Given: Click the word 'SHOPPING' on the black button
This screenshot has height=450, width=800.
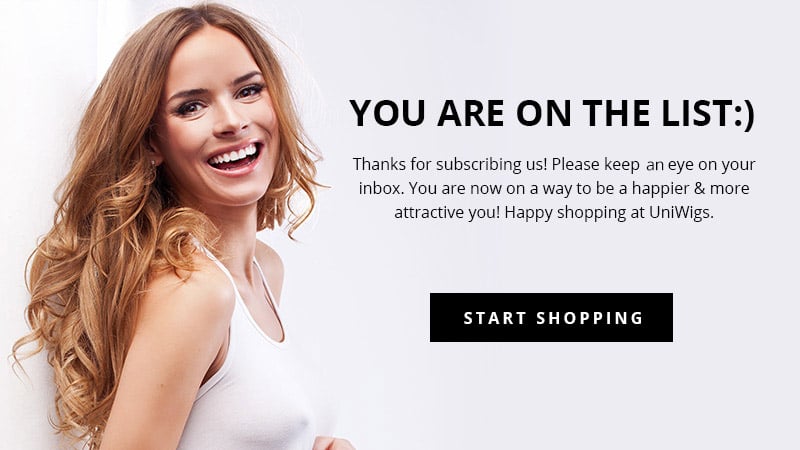Looking at the screenshot, I should pos(590,318).
